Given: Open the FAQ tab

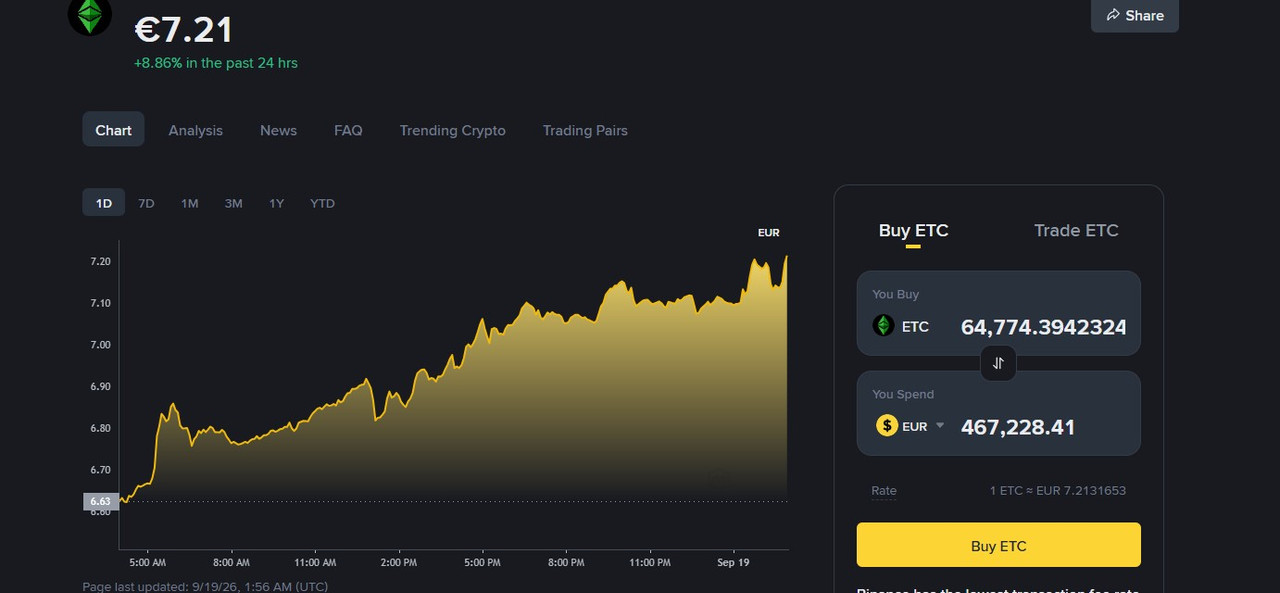Looking at the screenshot, I should 348,130.
